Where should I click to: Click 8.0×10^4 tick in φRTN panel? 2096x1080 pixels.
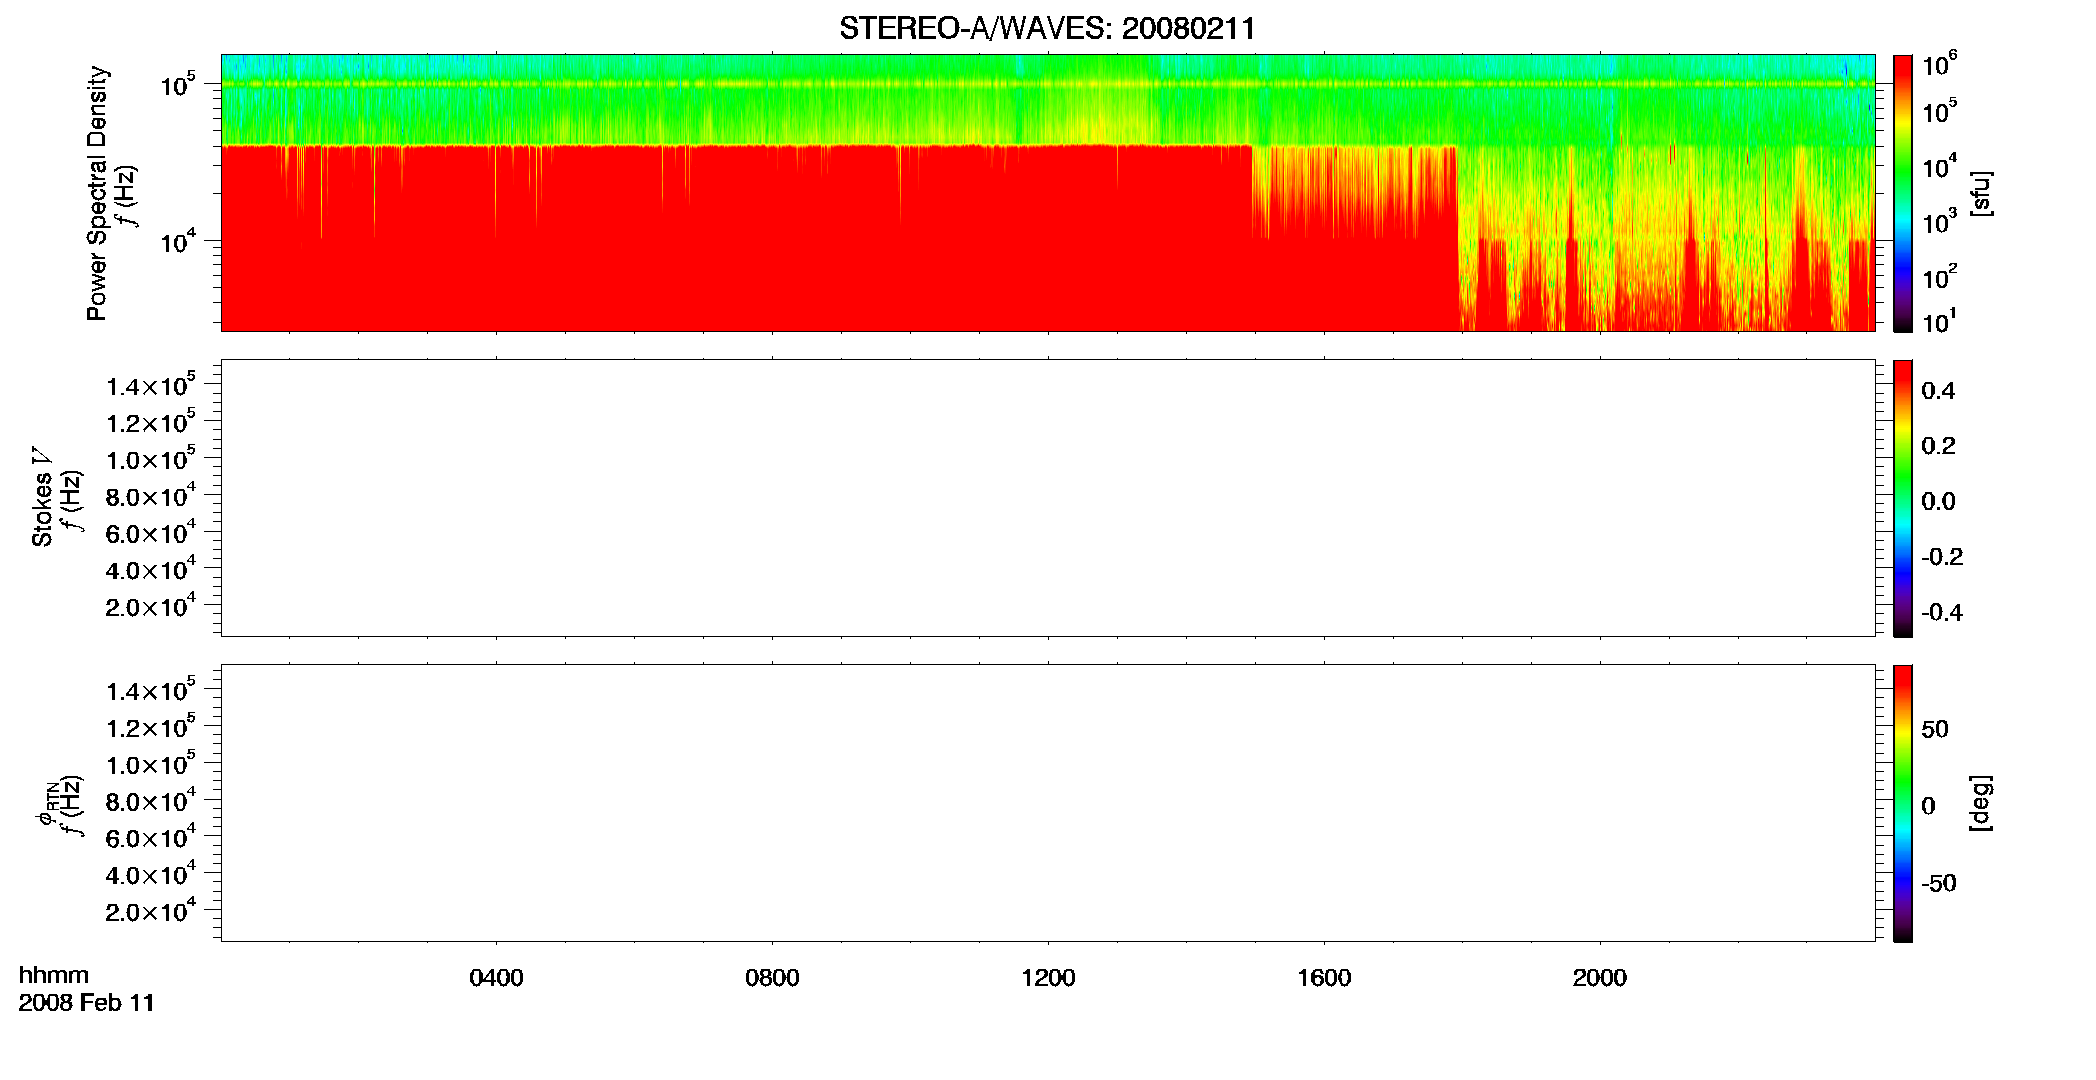point(151,800)
